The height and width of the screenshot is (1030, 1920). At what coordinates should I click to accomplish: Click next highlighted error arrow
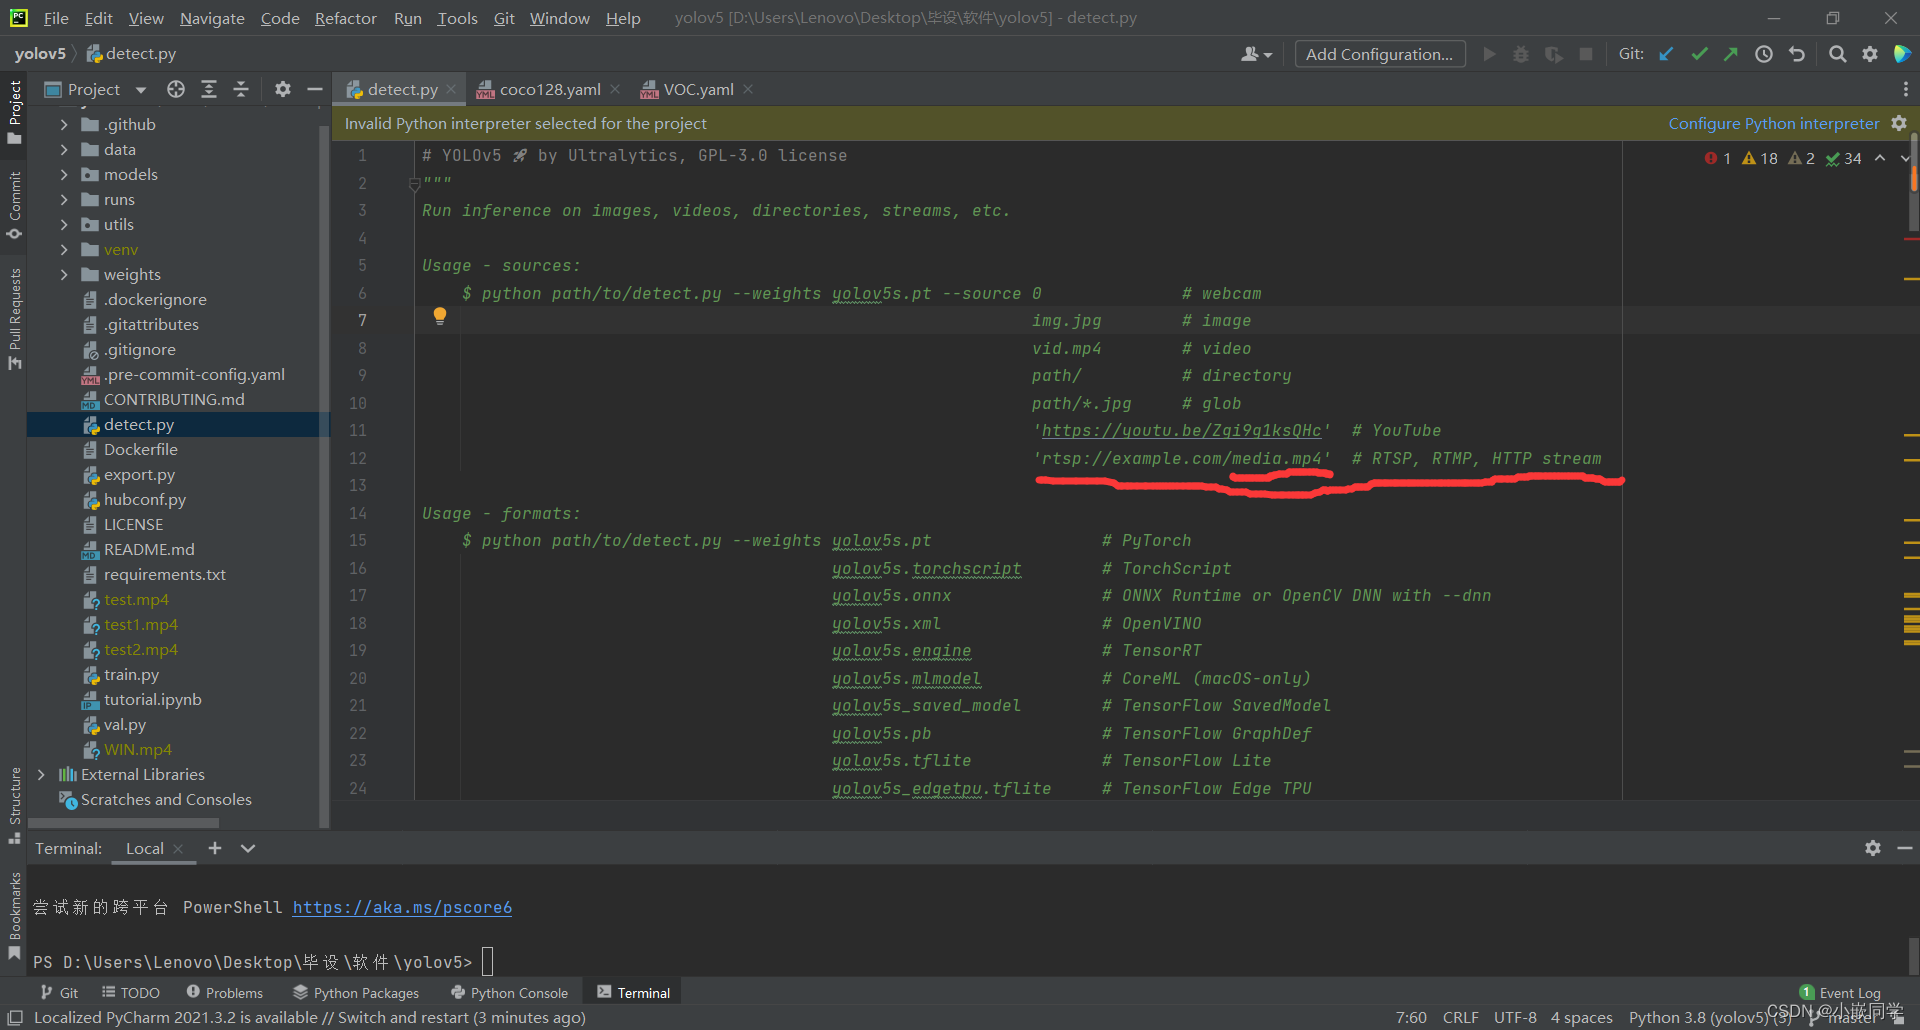click(1904, 158)
